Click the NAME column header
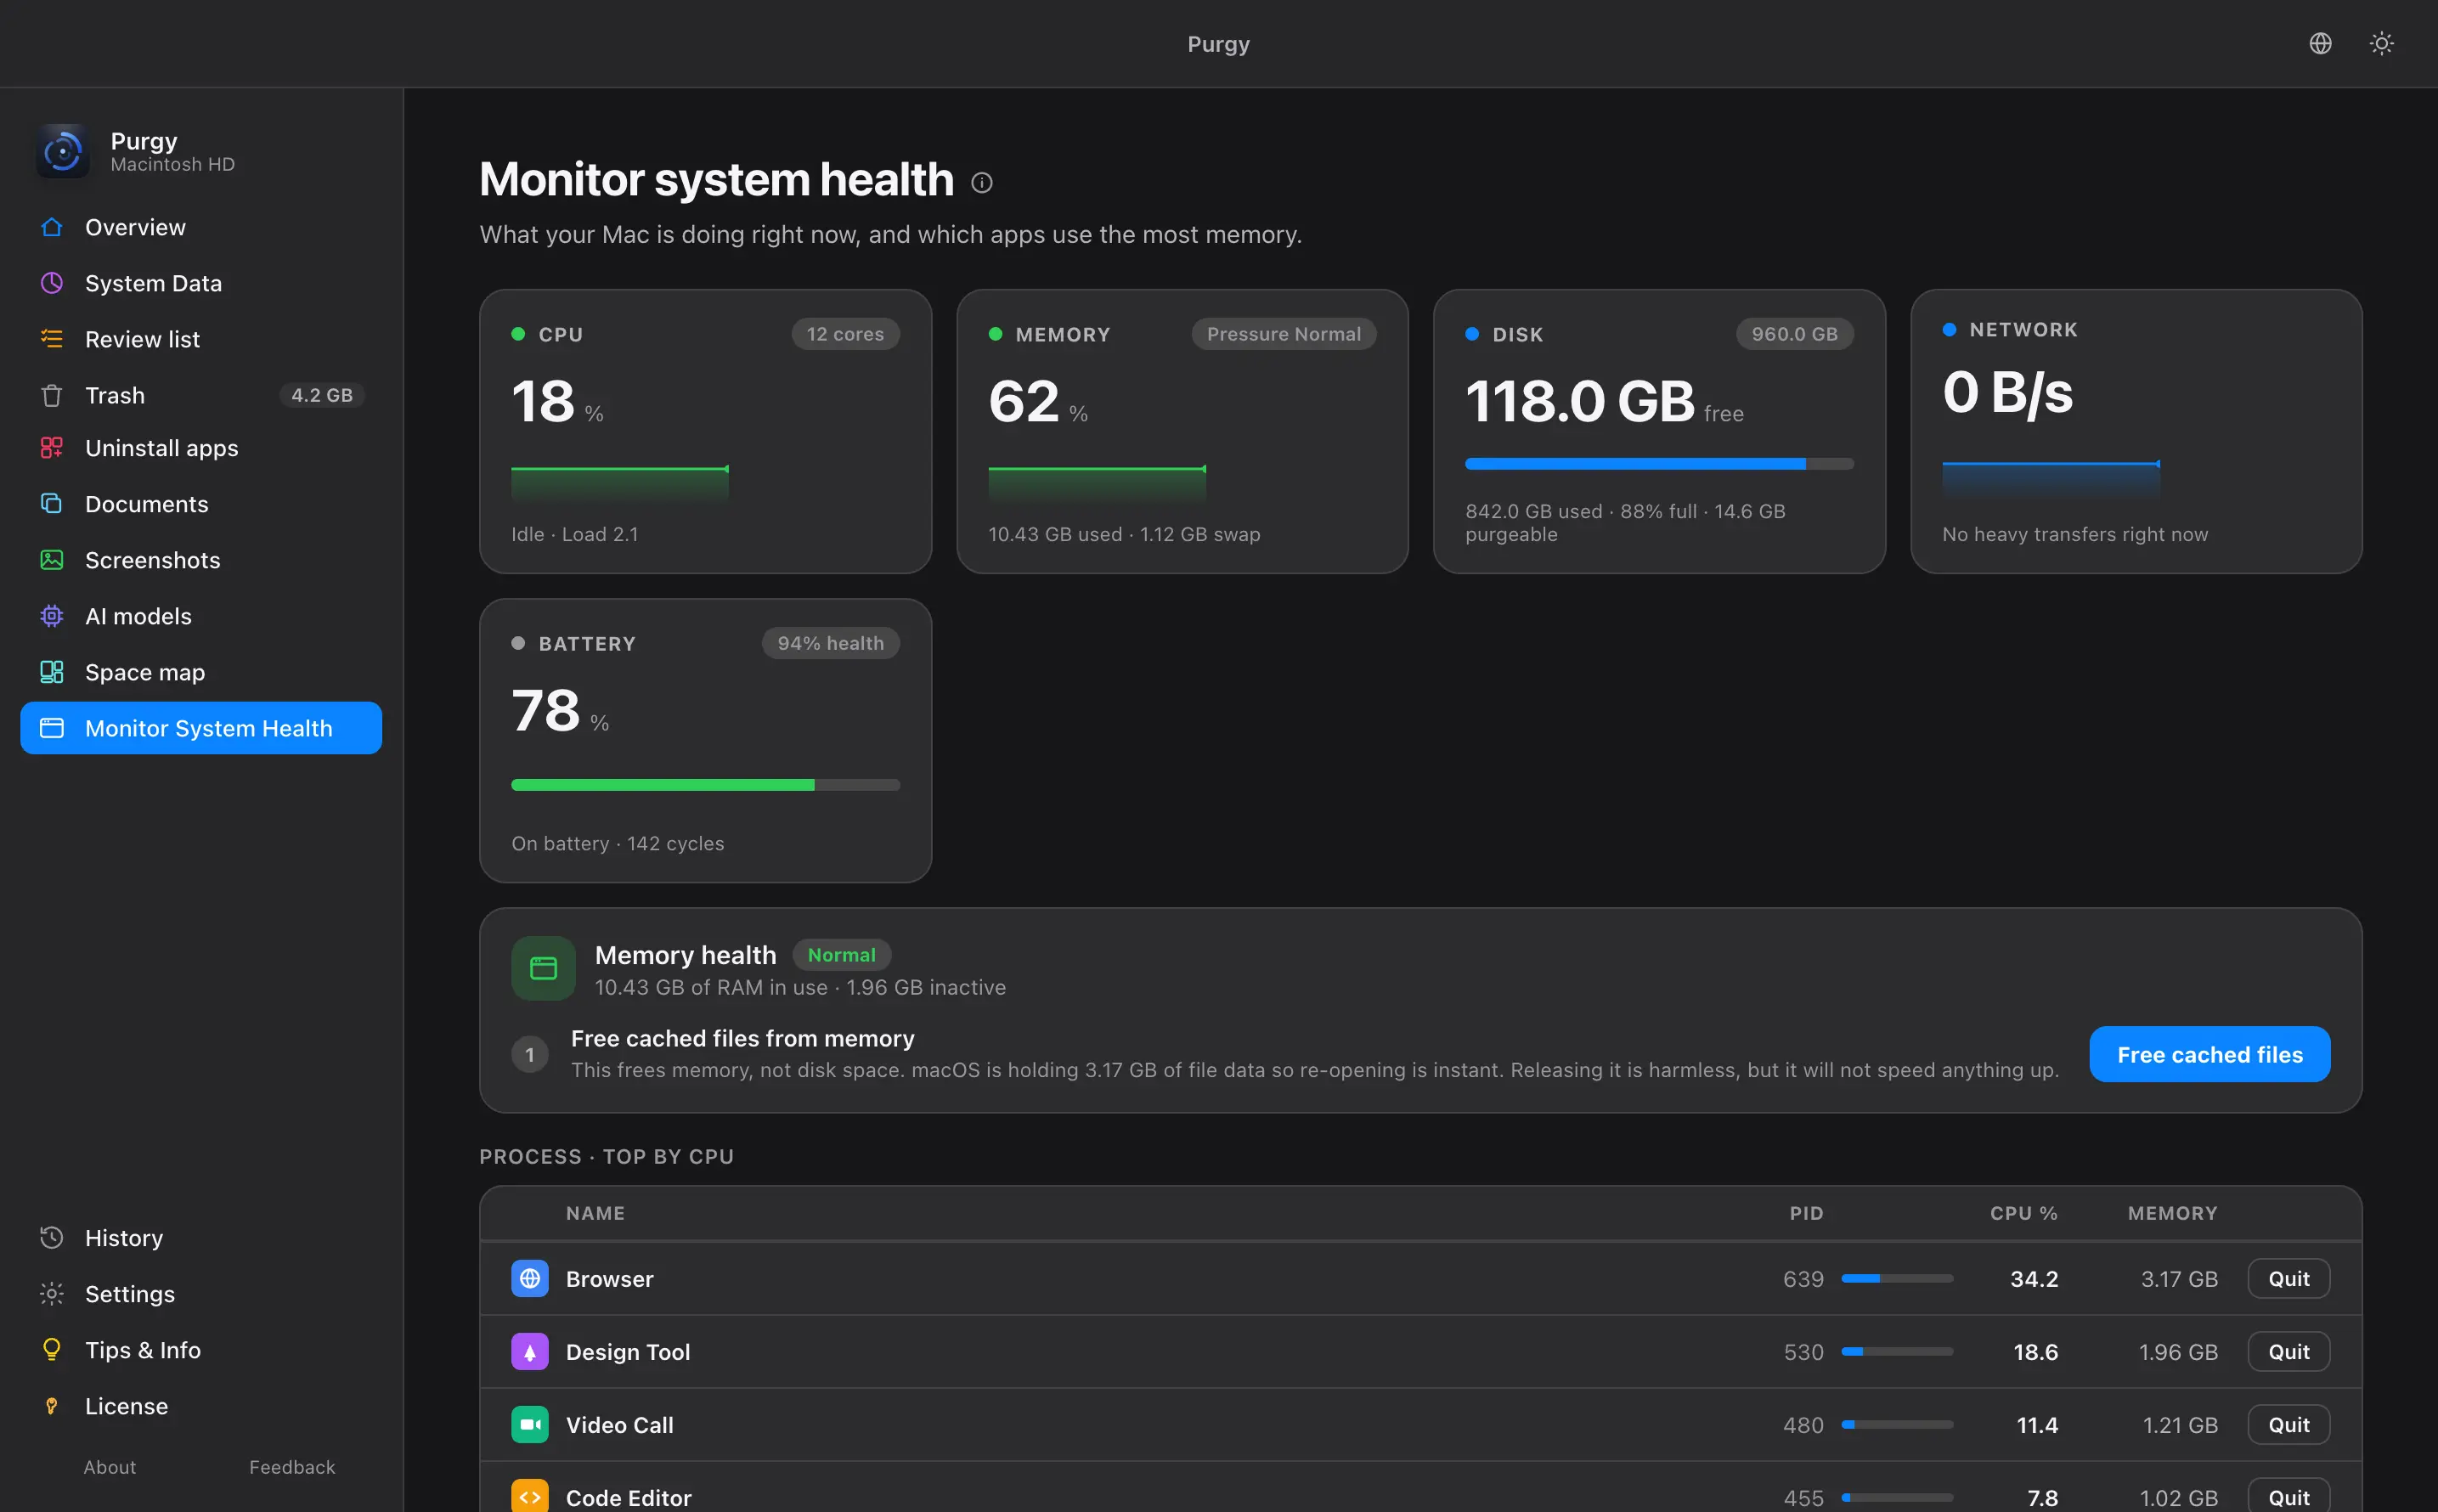This screenshot has height=1512, width=2438. pos(595,1212)
